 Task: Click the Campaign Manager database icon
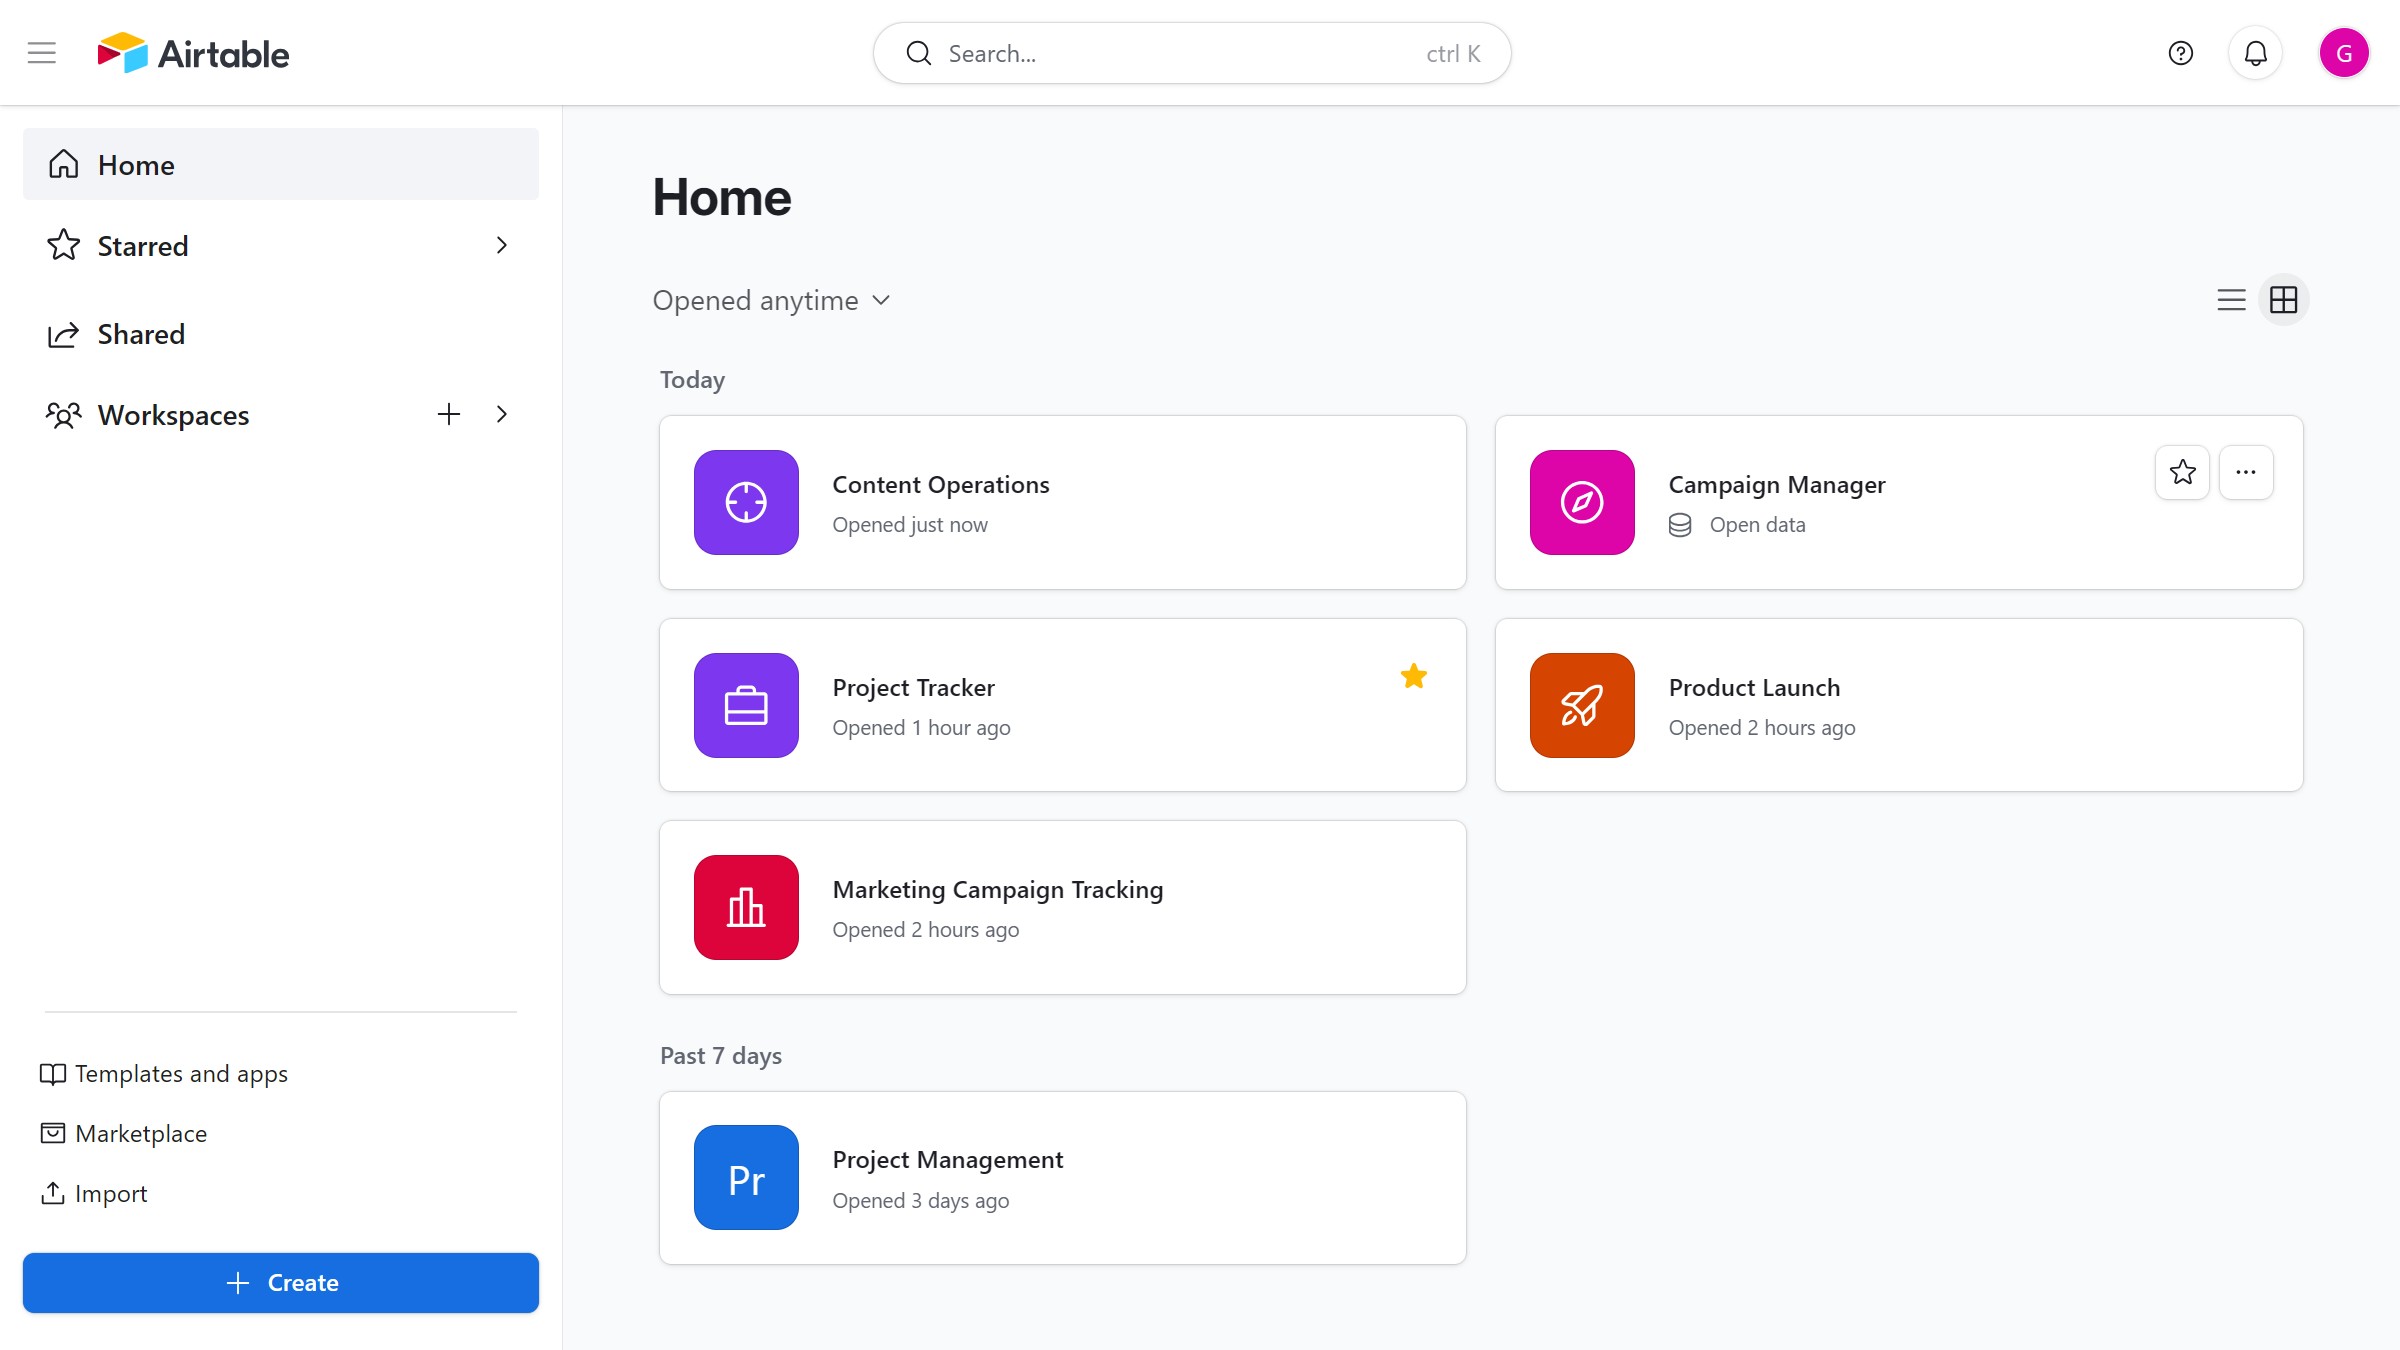(1680, 525)
